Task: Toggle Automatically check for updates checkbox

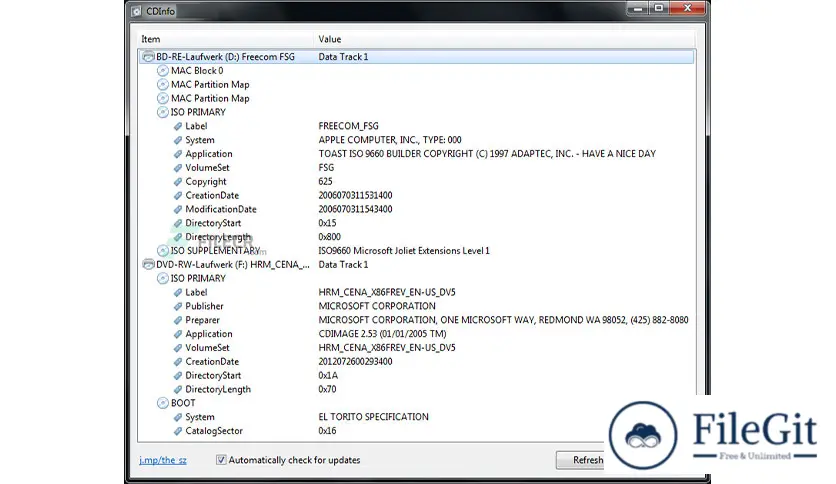Action: pos(221,459)
